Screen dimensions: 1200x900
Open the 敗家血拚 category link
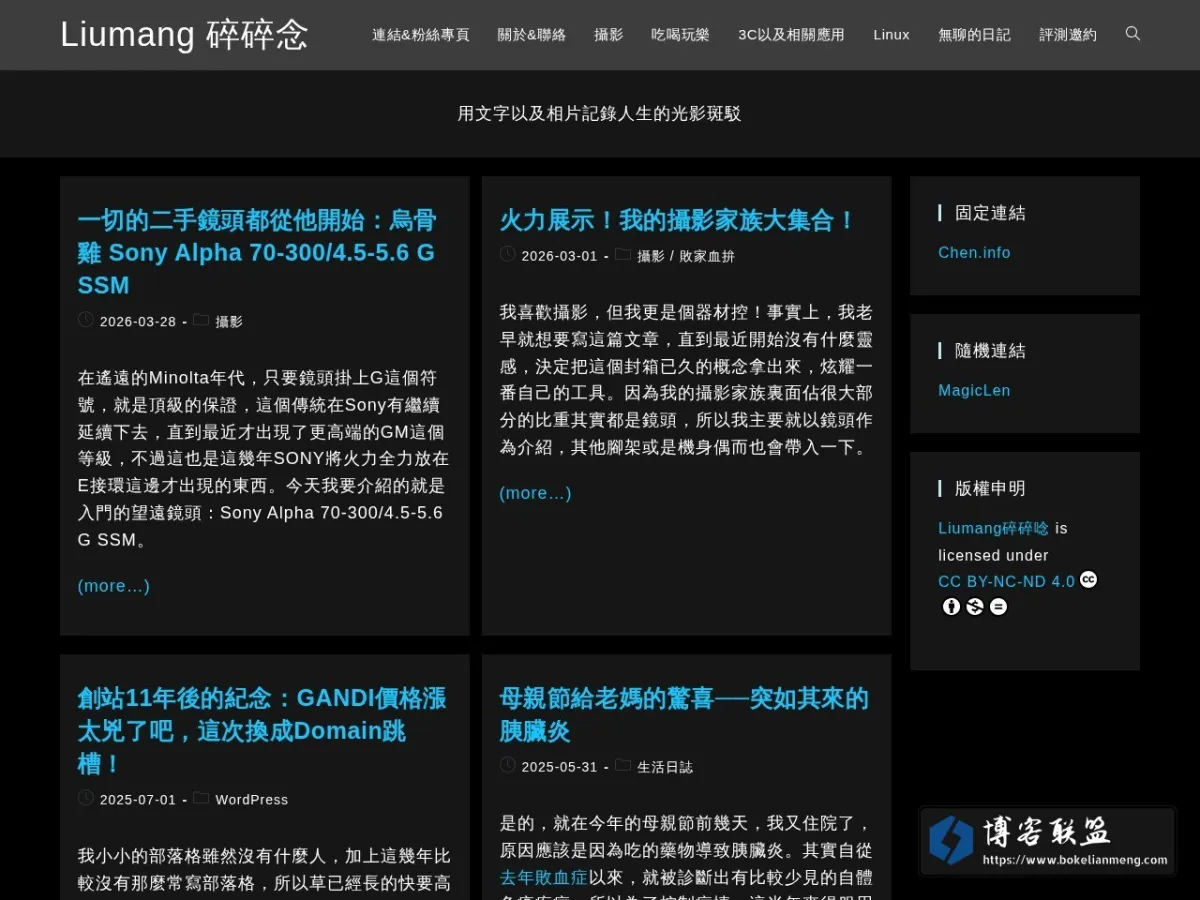point(707,256)
